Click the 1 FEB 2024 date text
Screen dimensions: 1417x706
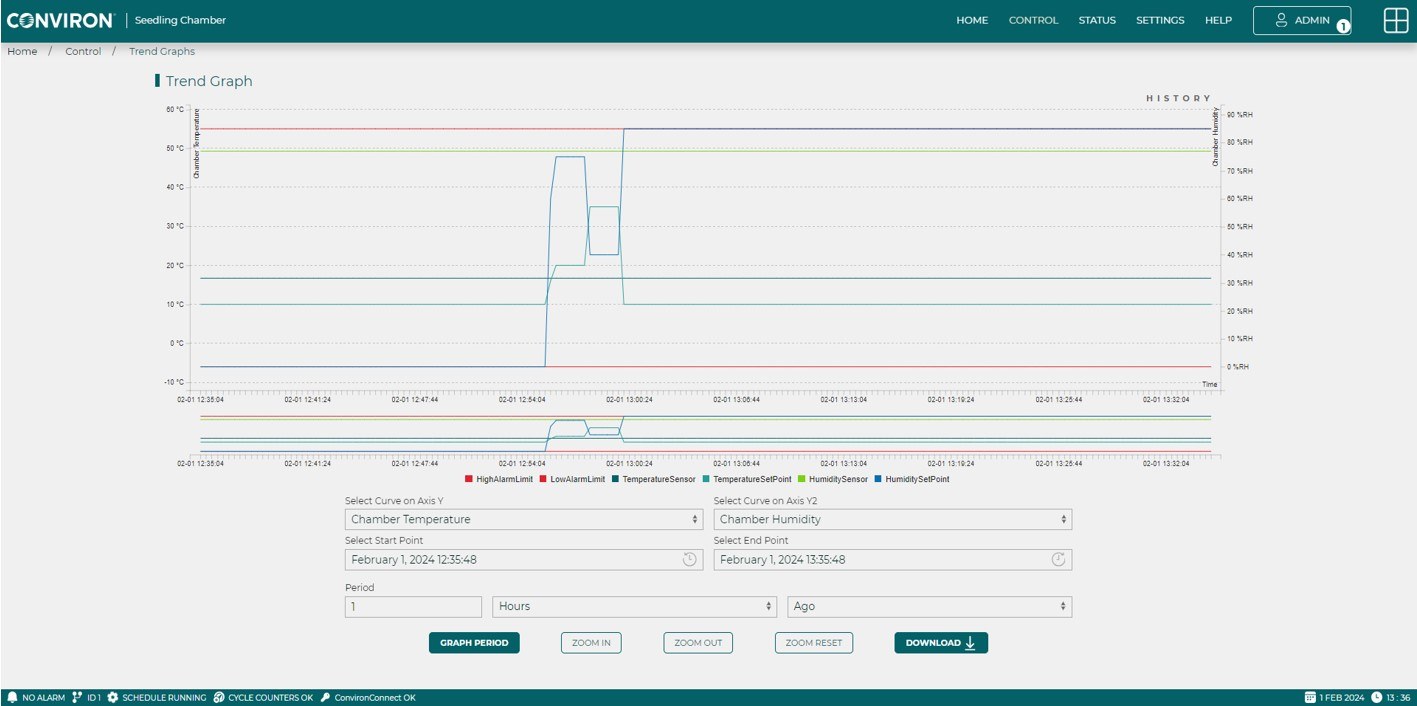point(1341,698)
